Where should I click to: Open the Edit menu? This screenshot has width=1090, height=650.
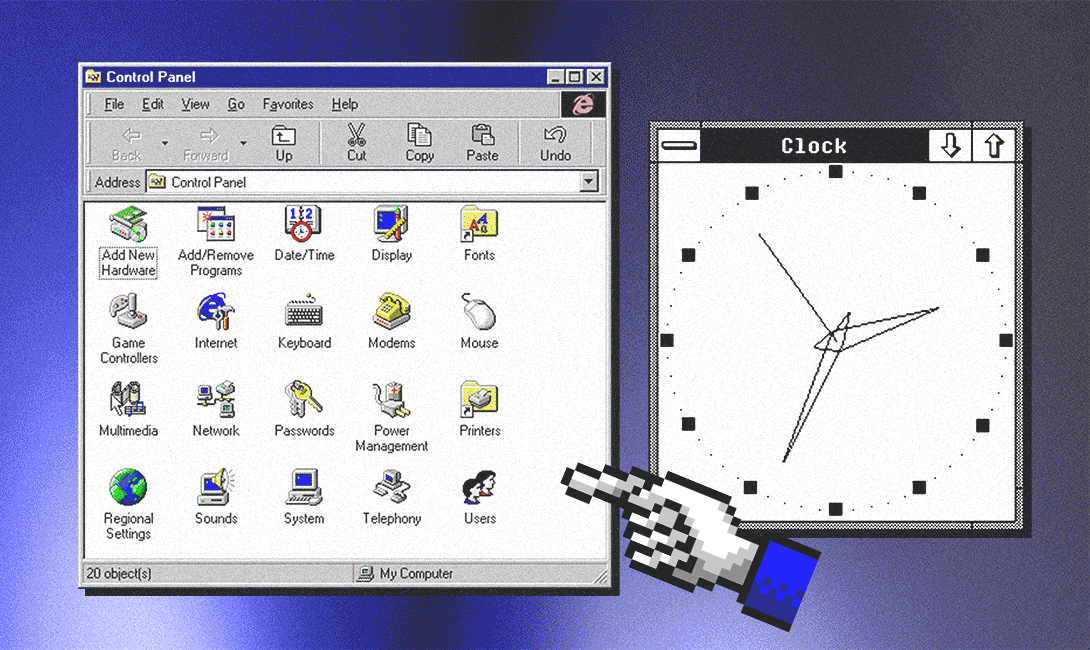(x=153, y=104)
